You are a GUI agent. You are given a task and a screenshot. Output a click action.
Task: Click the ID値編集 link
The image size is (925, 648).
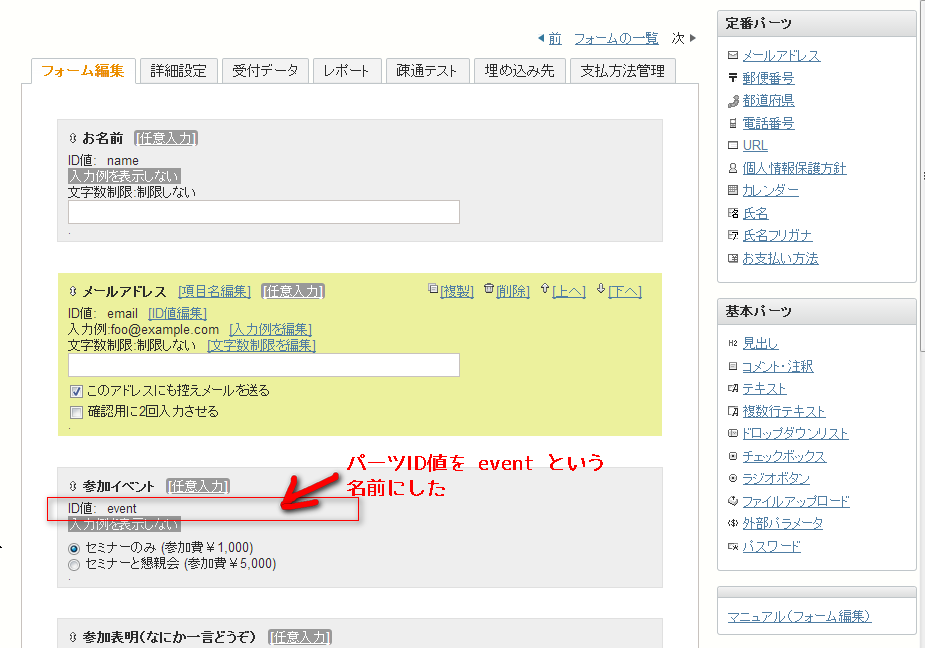178,314
